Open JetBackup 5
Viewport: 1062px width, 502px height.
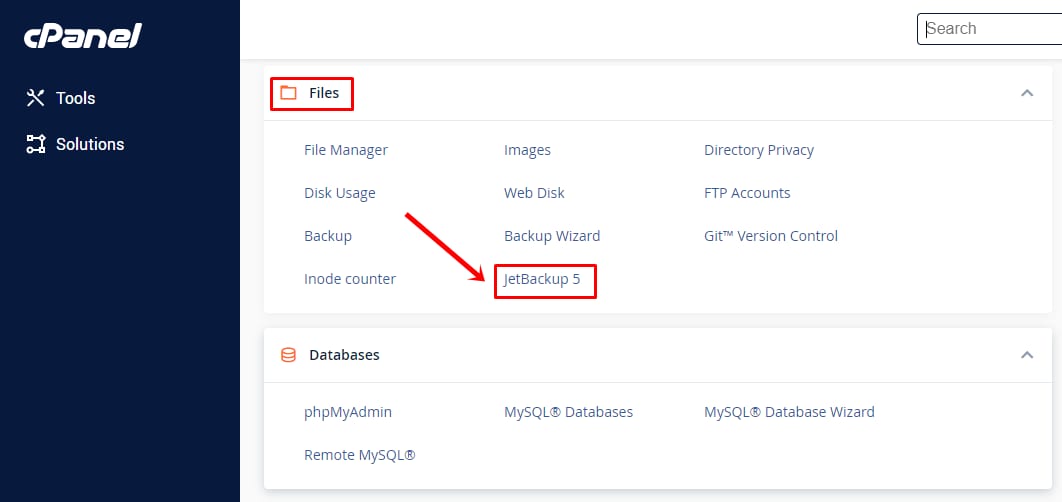coord(542,278)
